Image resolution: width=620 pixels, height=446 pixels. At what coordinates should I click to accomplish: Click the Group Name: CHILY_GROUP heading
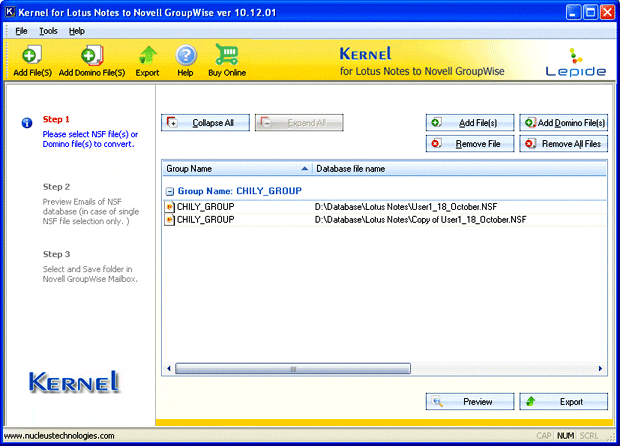click(x=240, y=191)
